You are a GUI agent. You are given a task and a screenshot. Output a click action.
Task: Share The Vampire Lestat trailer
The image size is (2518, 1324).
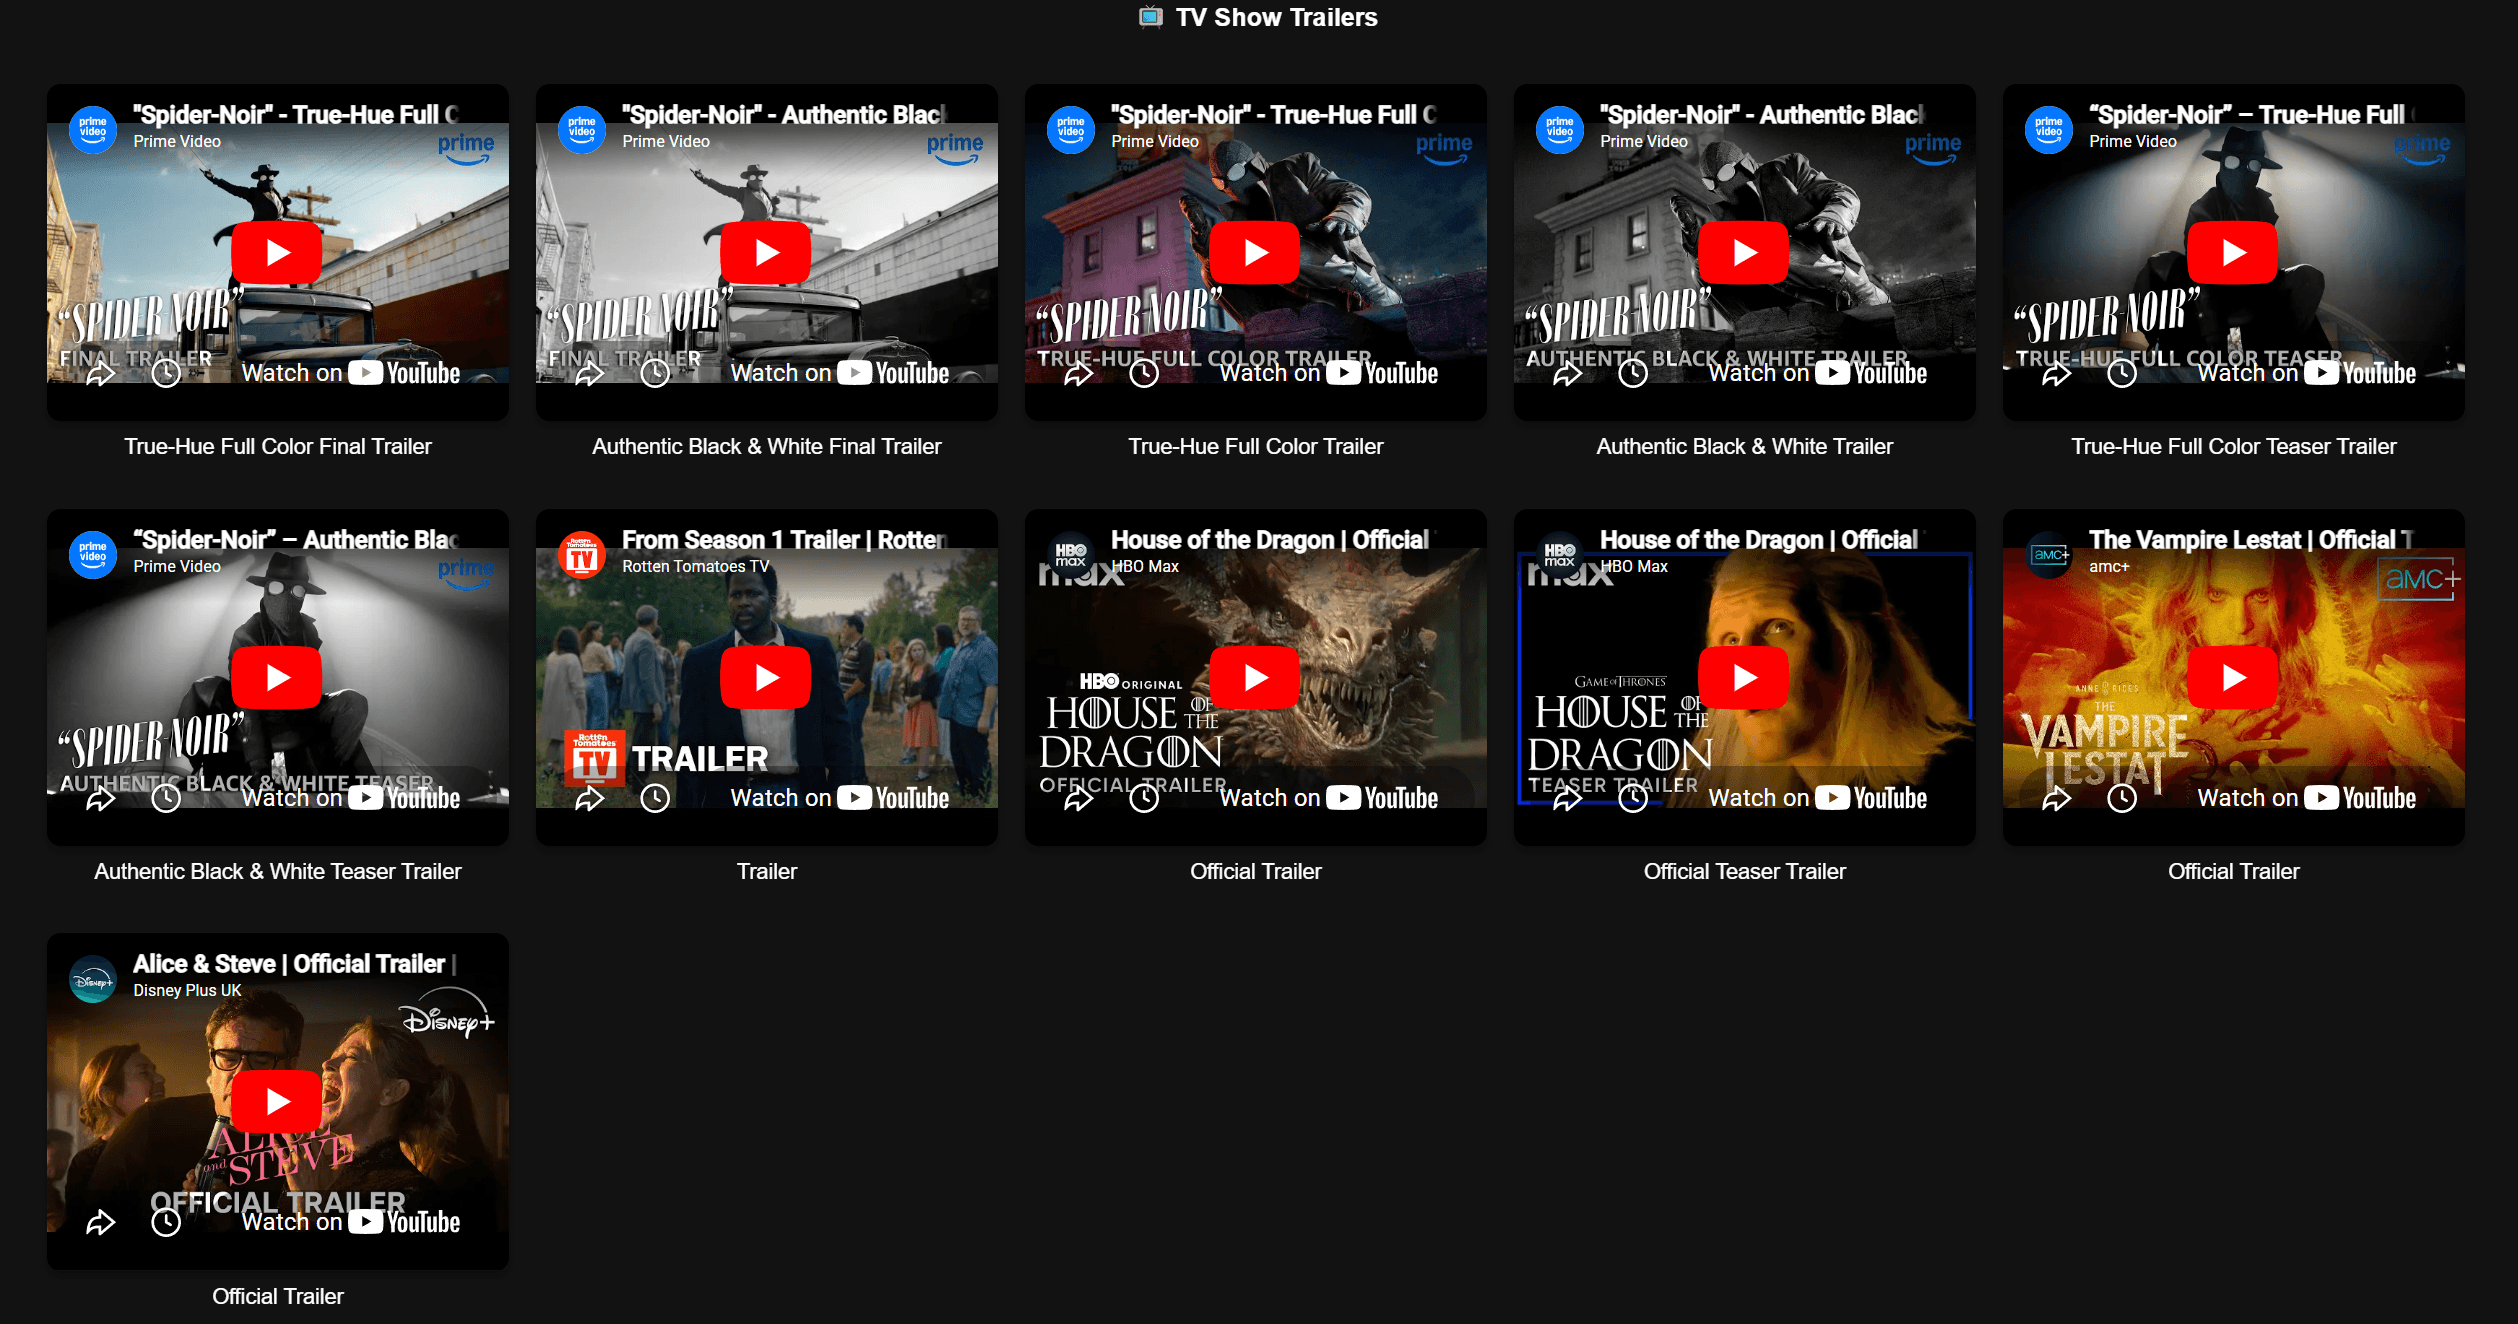click(x=2057, y=799)
